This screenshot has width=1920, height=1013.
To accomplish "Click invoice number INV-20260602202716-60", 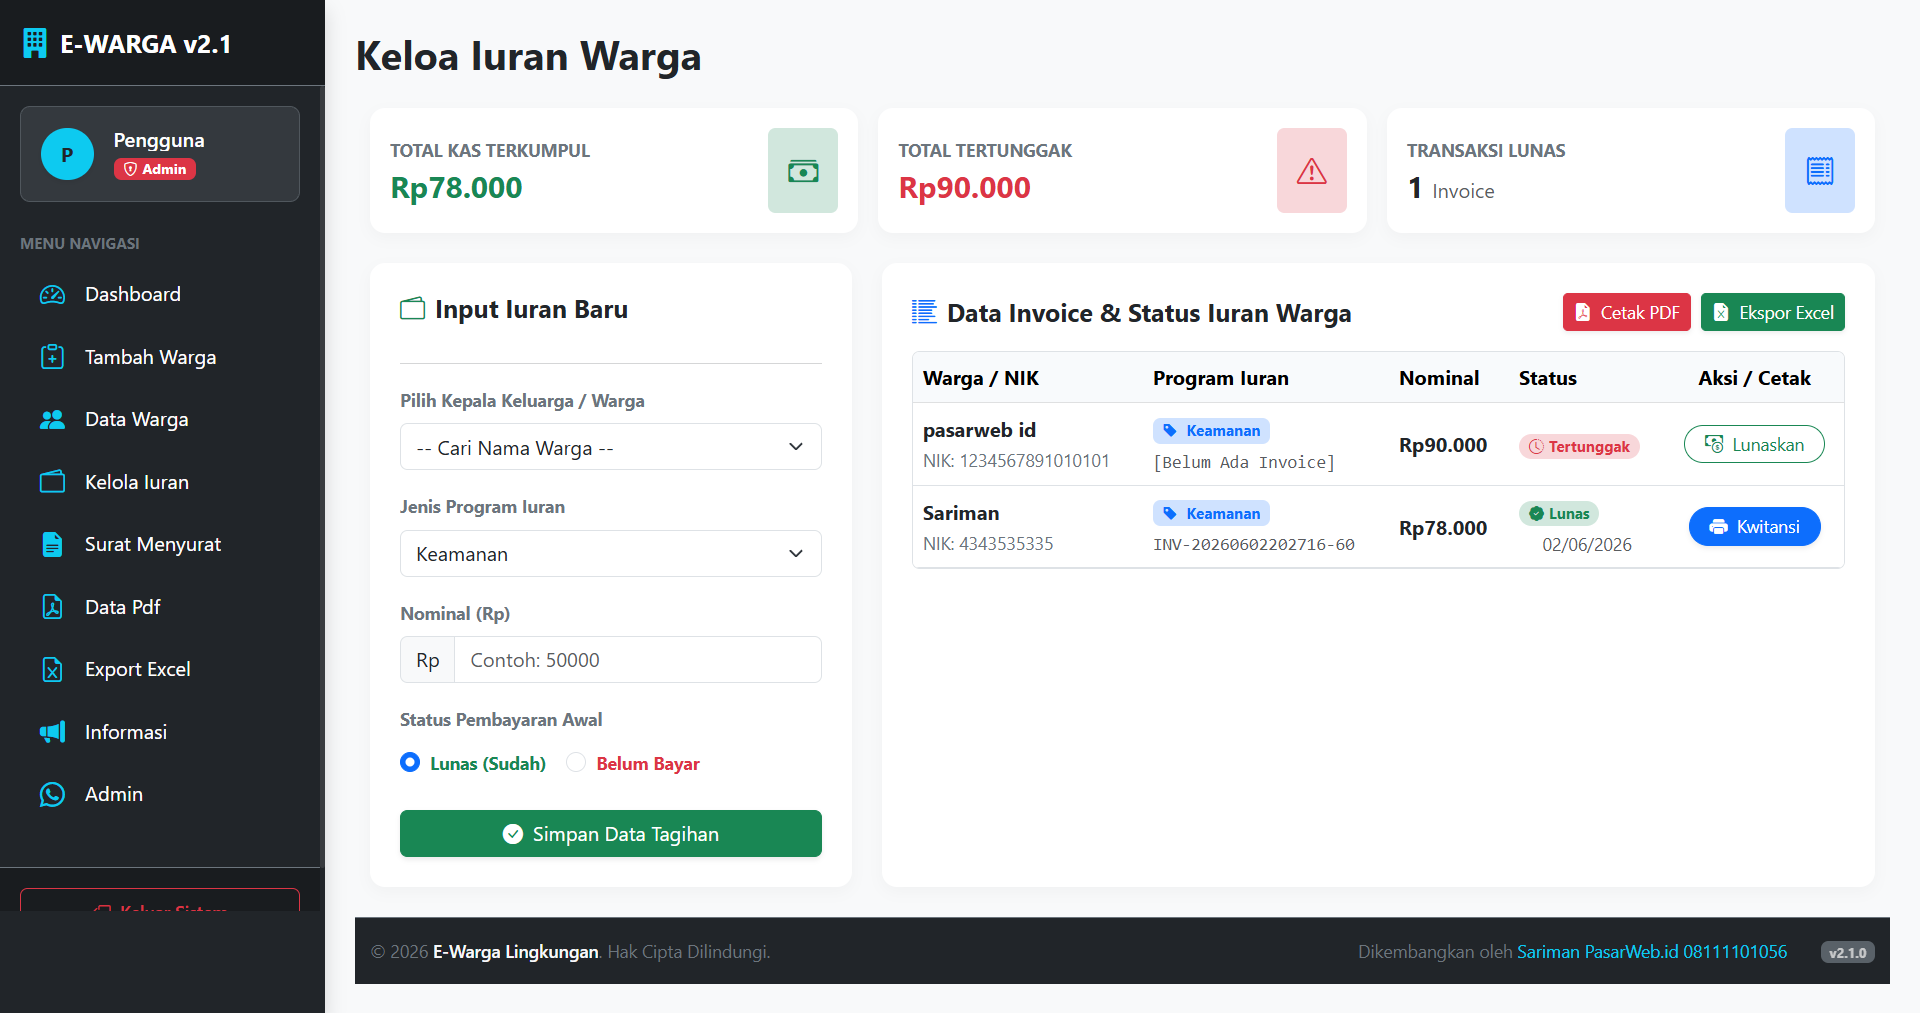I will [x=1254, y=545].
